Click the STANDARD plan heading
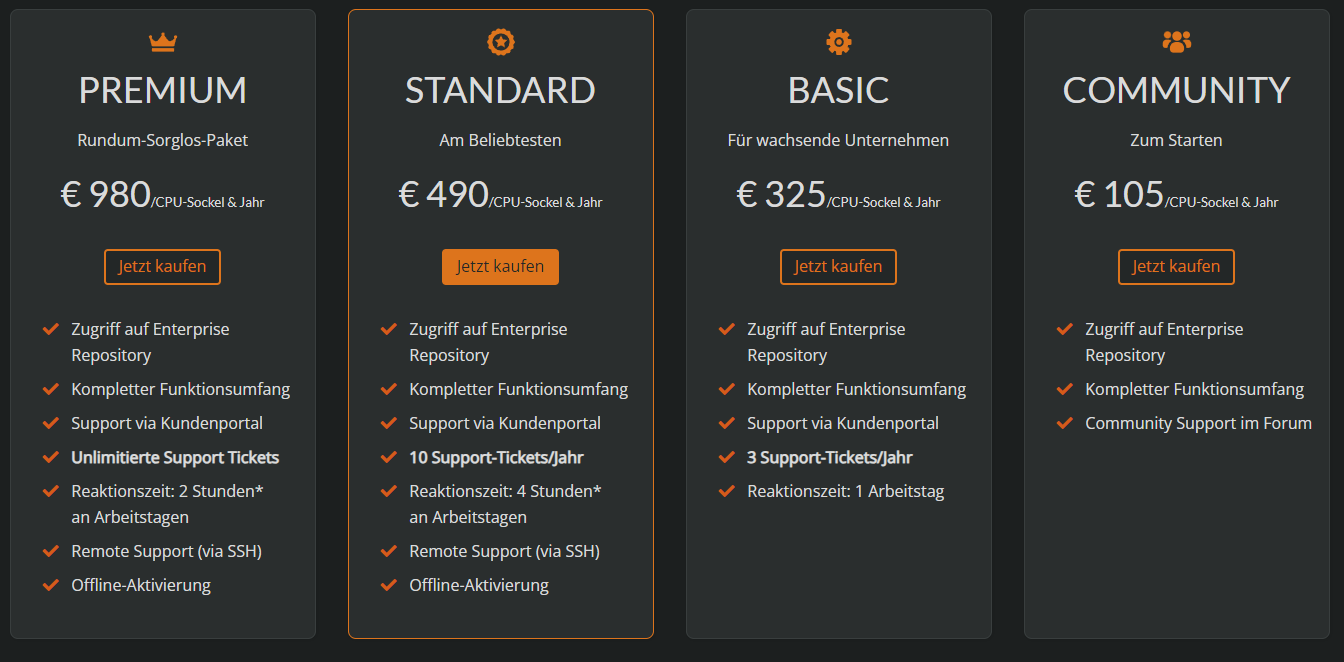 click(500, 91)
